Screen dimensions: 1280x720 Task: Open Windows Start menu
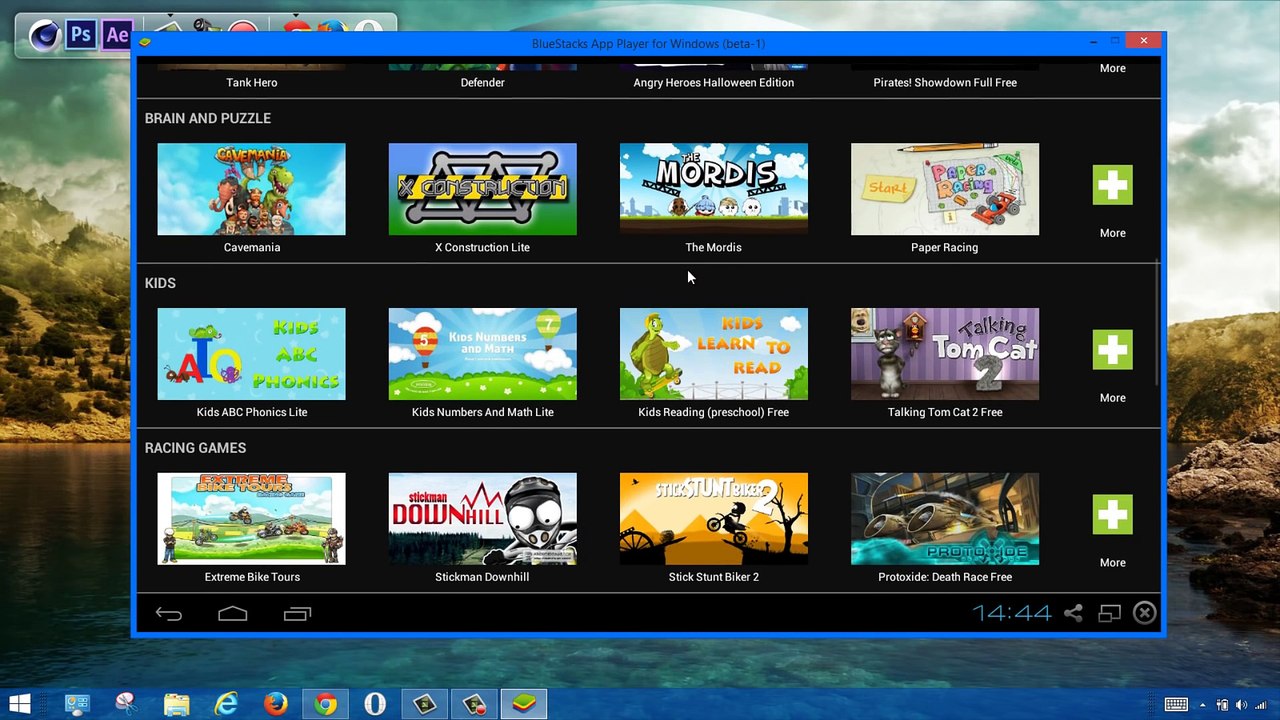pos(19,704)
